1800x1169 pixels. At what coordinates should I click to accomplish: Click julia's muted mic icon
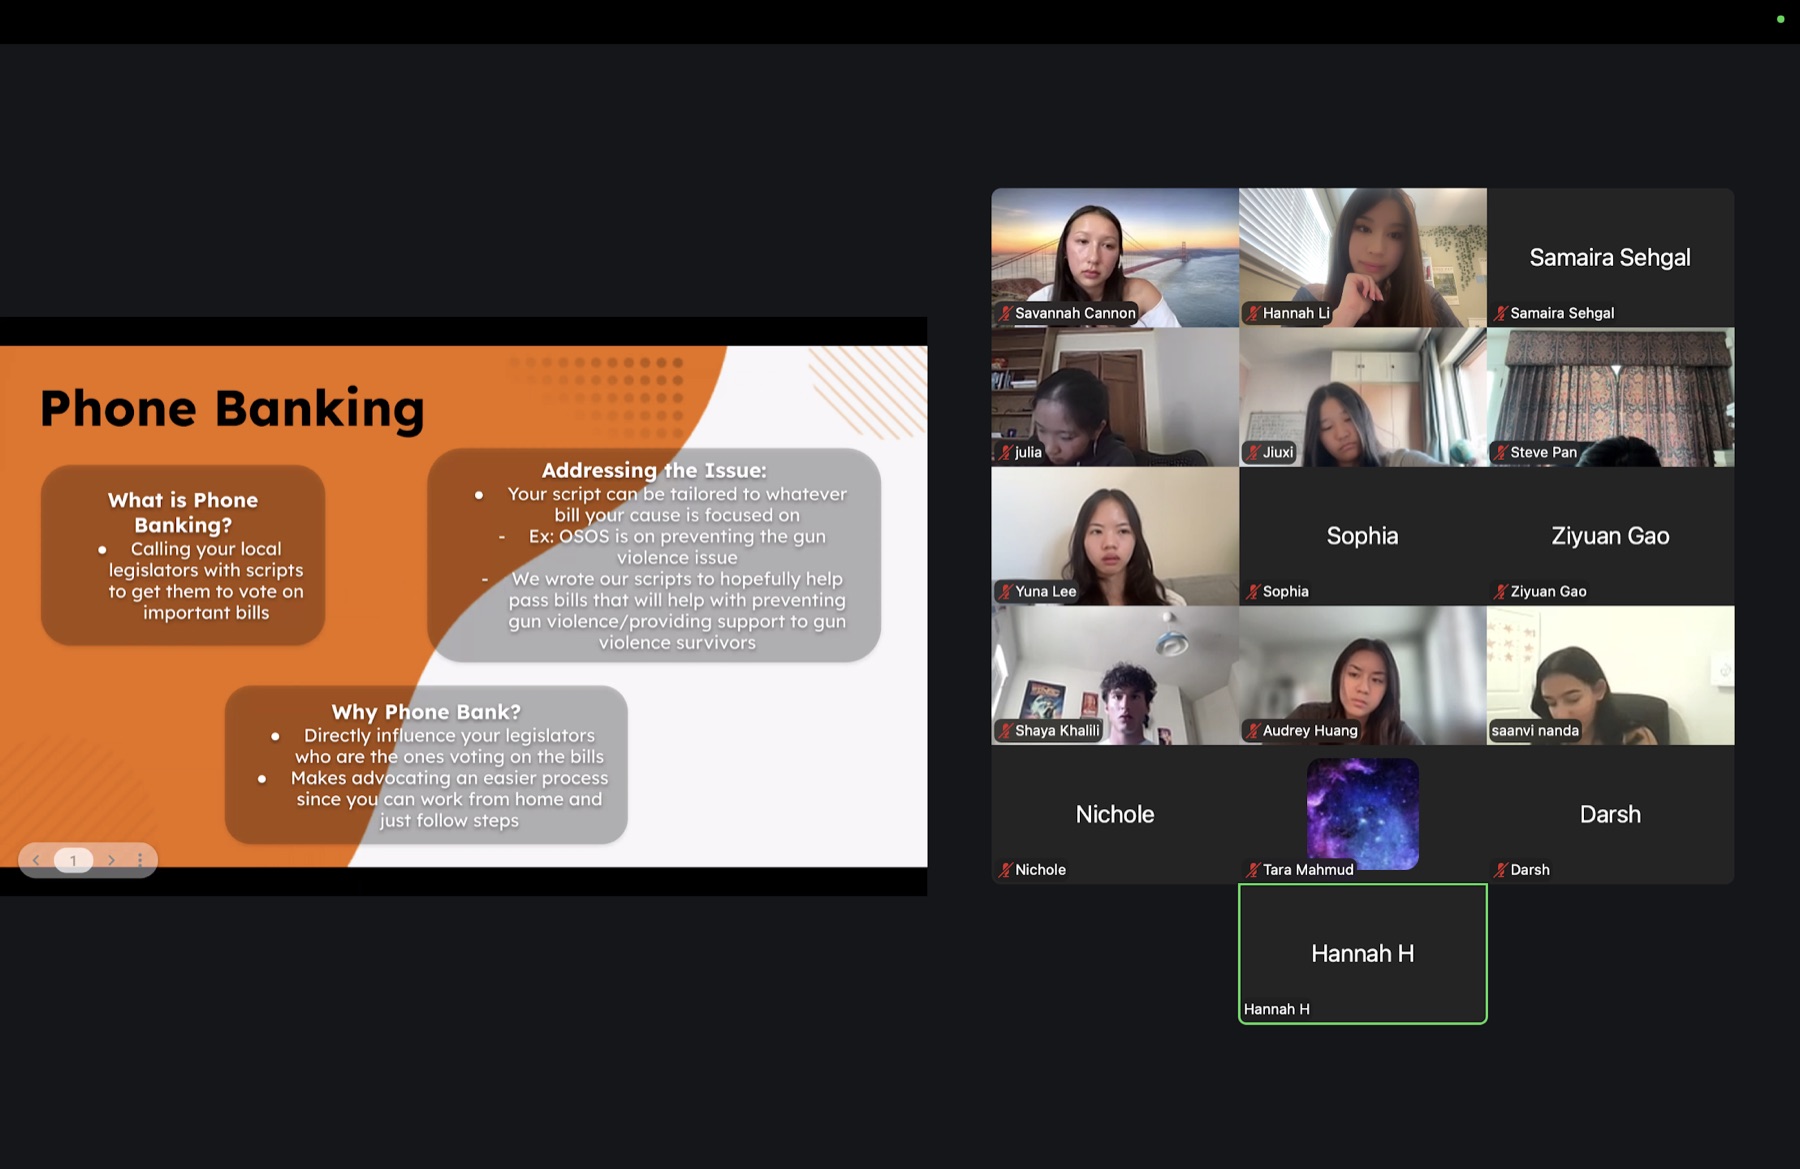pyautogui.click(x=1004, y=452)
